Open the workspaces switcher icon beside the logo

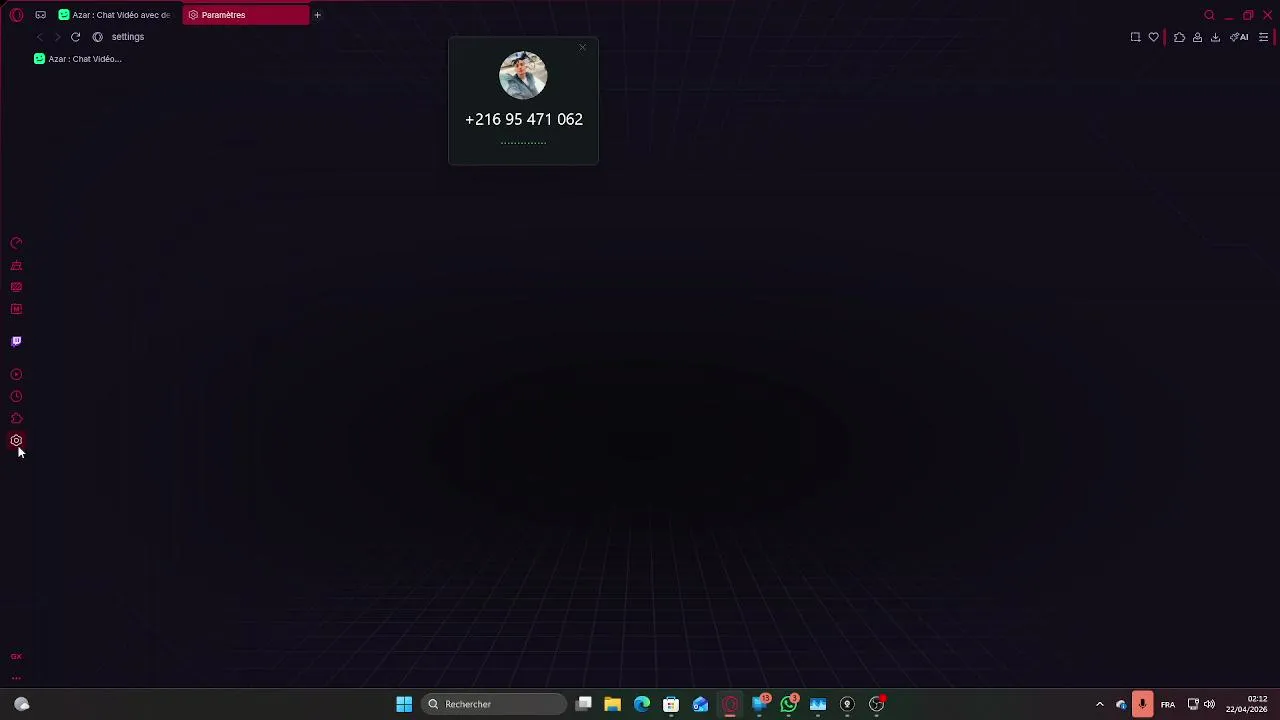(x=40, y=15)
